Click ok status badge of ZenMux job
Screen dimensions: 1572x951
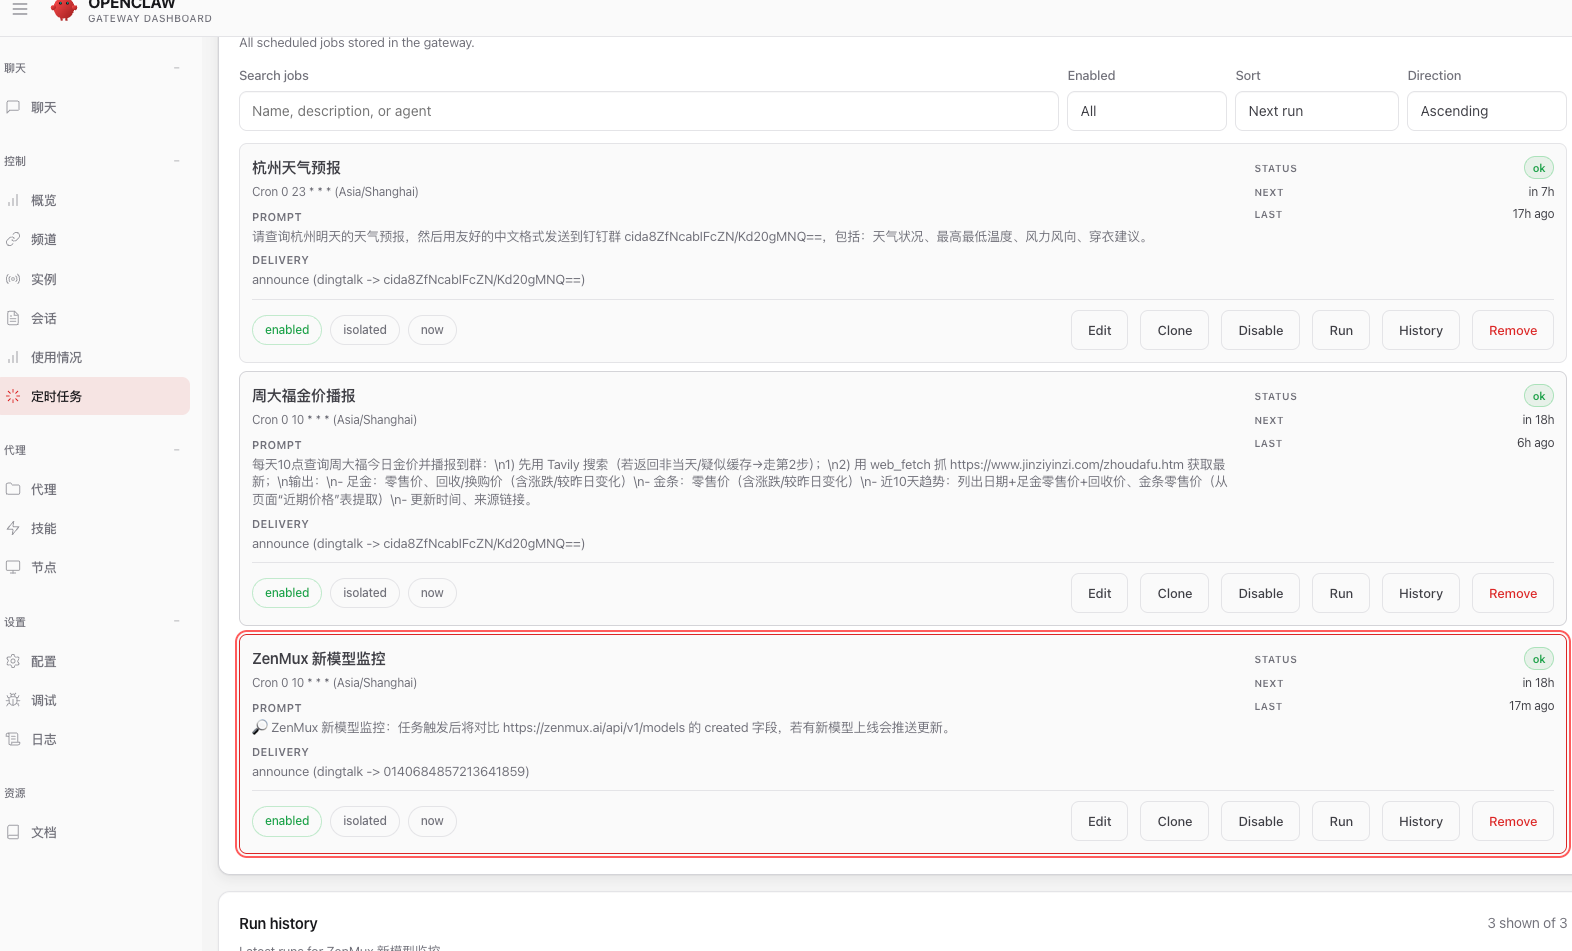tap(1539, 659)
